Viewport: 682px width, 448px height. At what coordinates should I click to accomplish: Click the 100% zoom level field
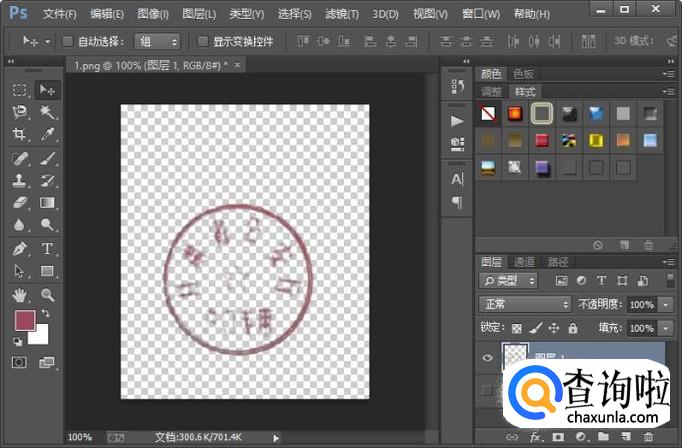82,437
